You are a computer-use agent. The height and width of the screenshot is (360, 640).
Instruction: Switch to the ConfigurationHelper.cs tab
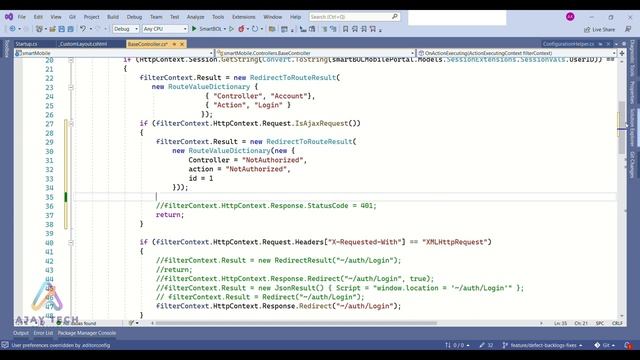[568, 44]
